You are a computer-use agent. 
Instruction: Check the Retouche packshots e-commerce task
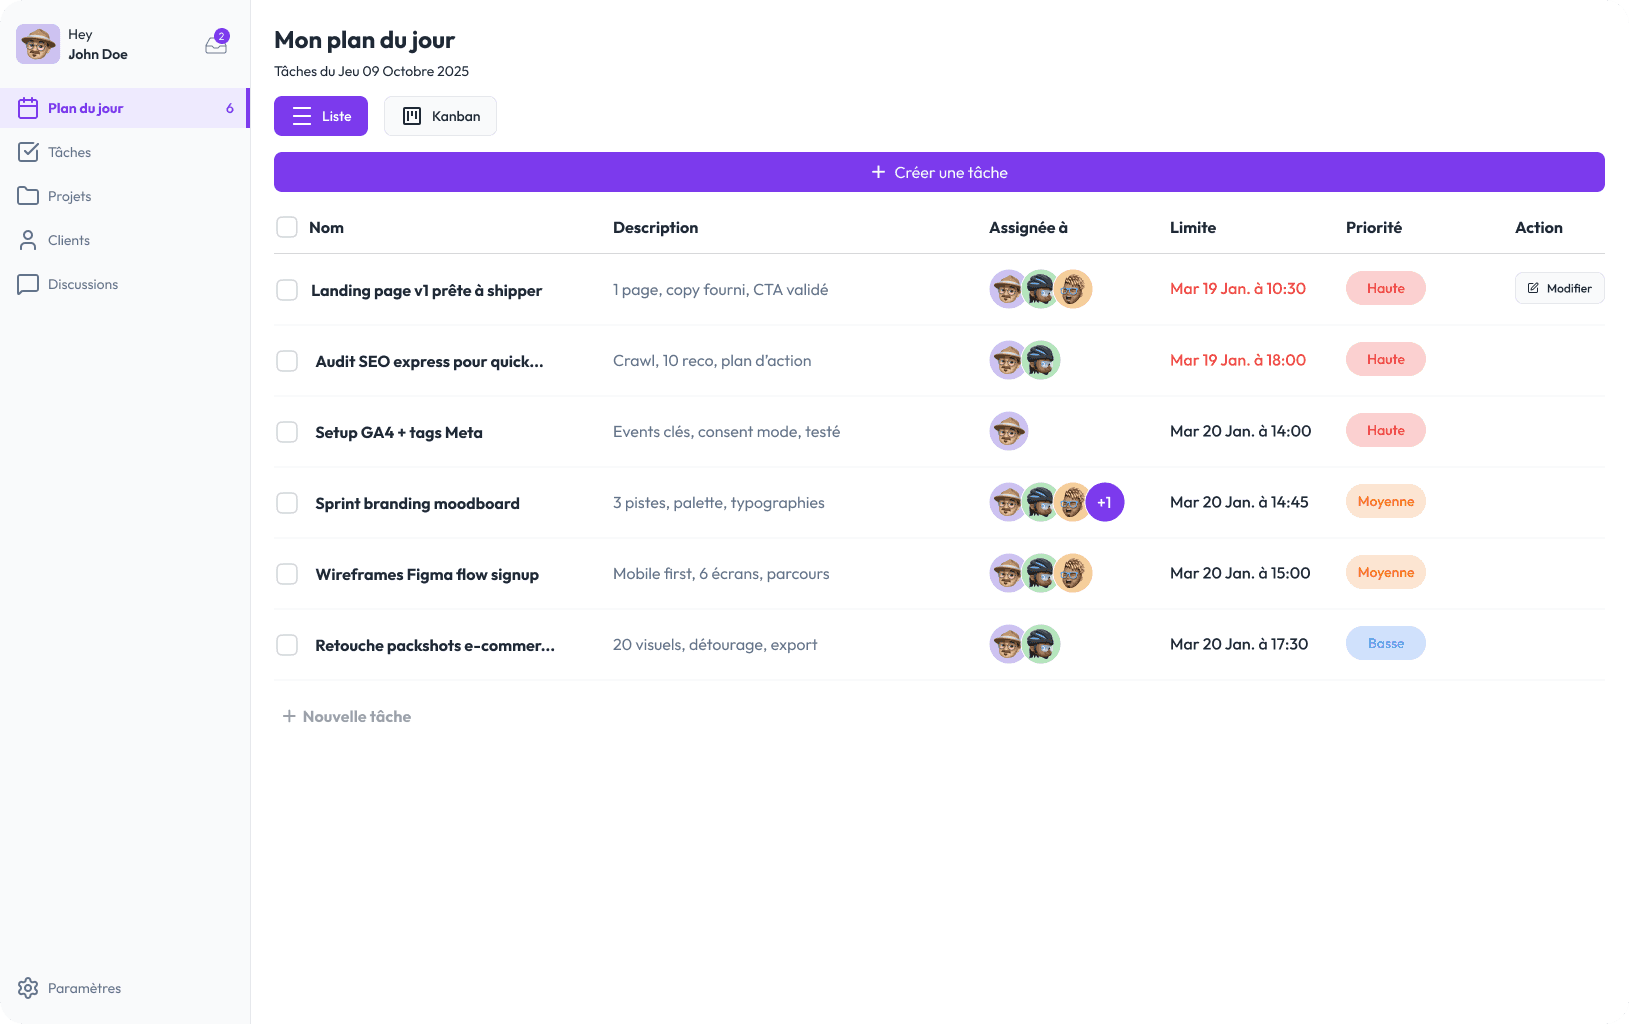287,644
